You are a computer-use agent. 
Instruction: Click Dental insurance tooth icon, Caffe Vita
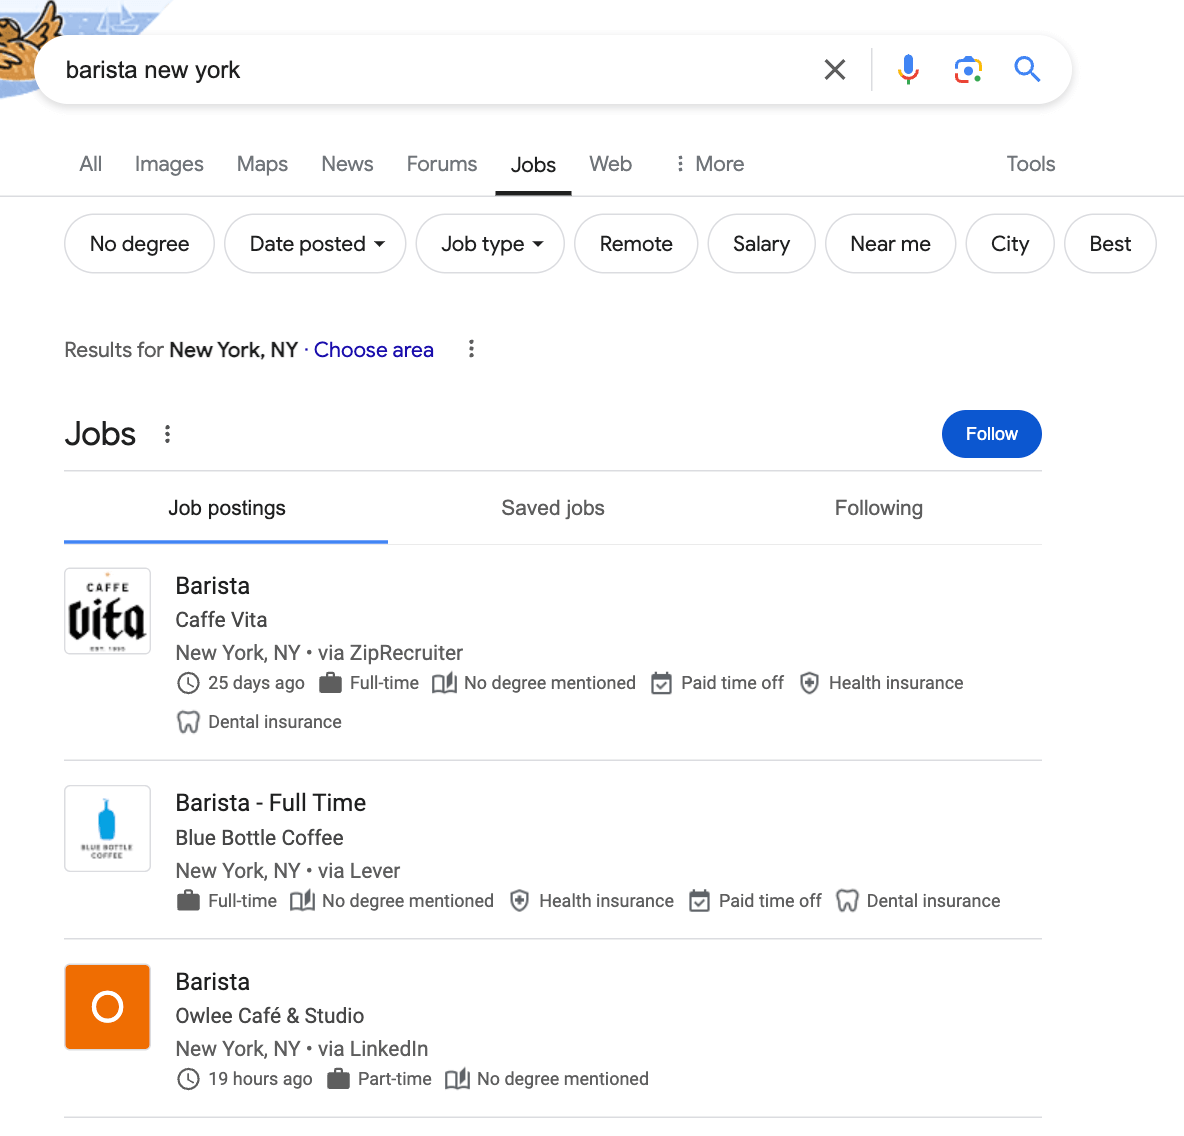(x=188, y=723)
